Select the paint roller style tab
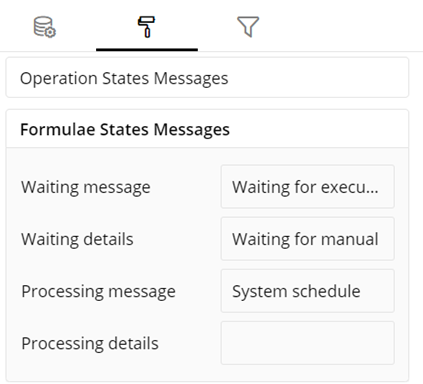This screenshot has width=423, height=384. click(146, 27)
